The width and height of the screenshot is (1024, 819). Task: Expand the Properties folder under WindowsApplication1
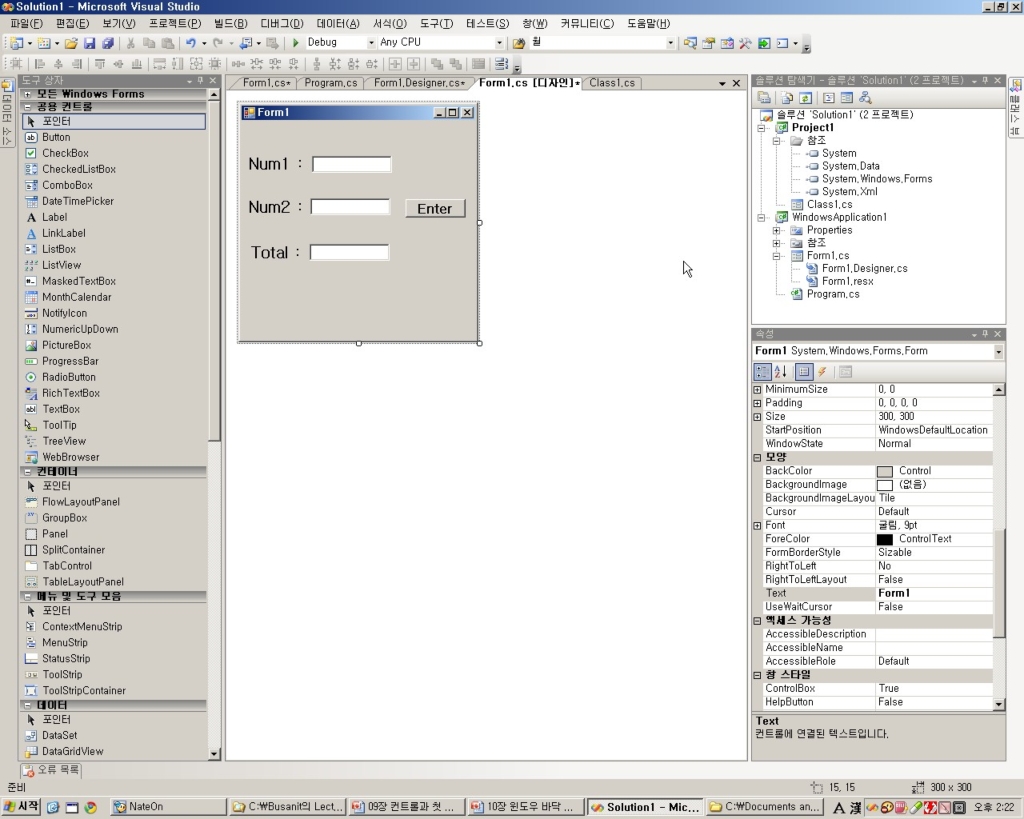point(776,231)
